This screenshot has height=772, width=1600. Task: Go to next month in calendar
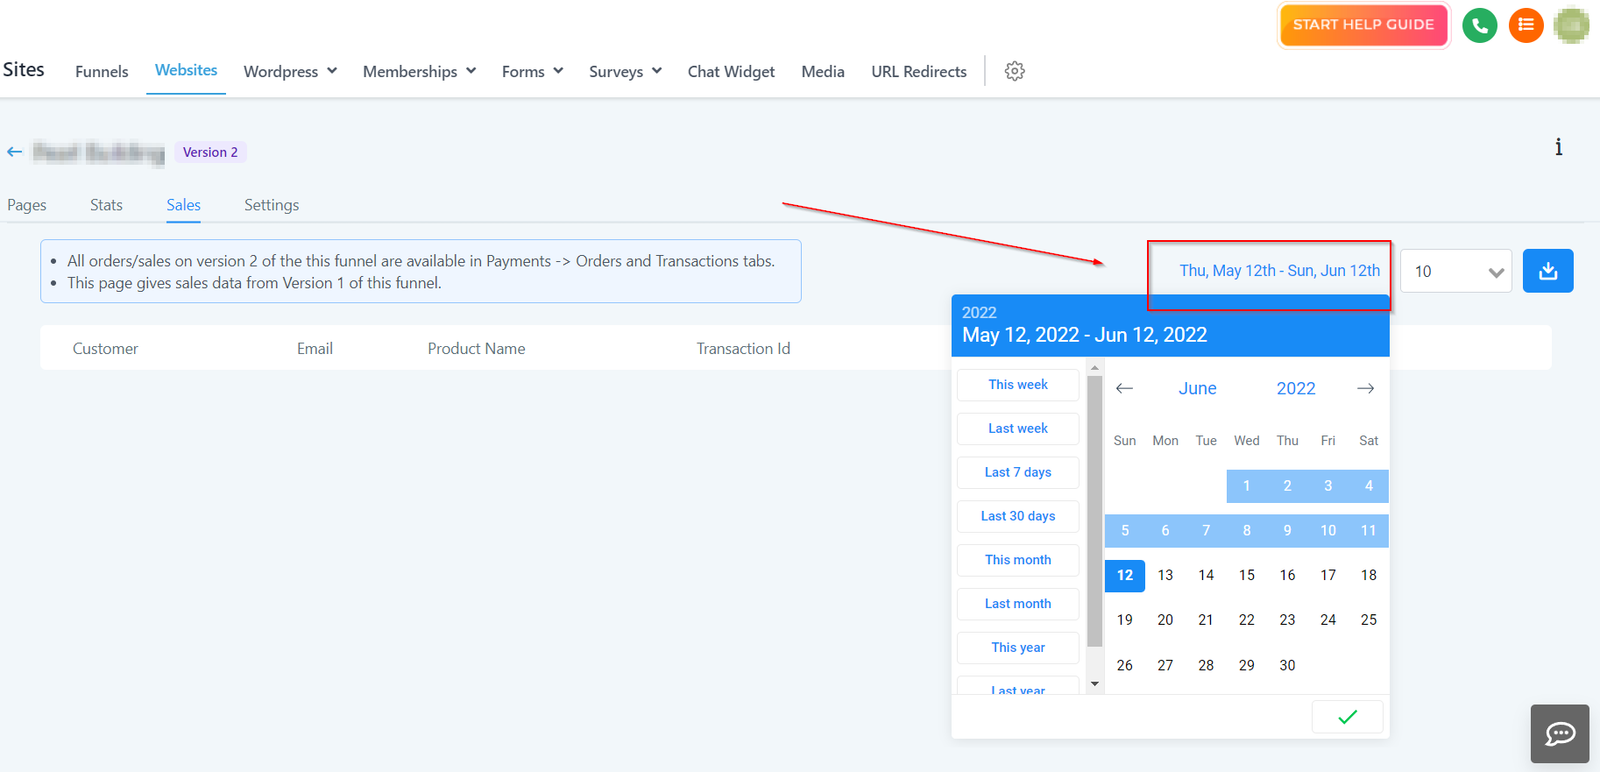[1365, 388]
